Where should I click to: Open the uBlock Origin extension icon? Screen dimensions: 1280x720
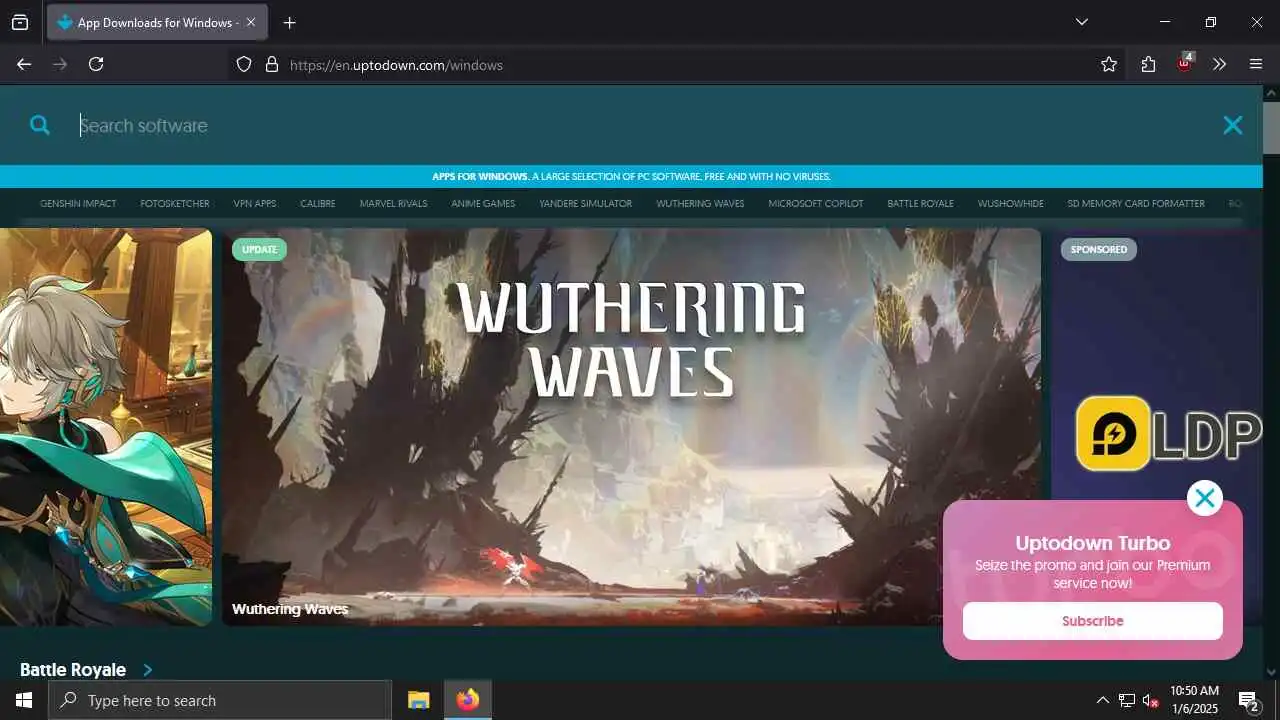(x=1185, y=63)
